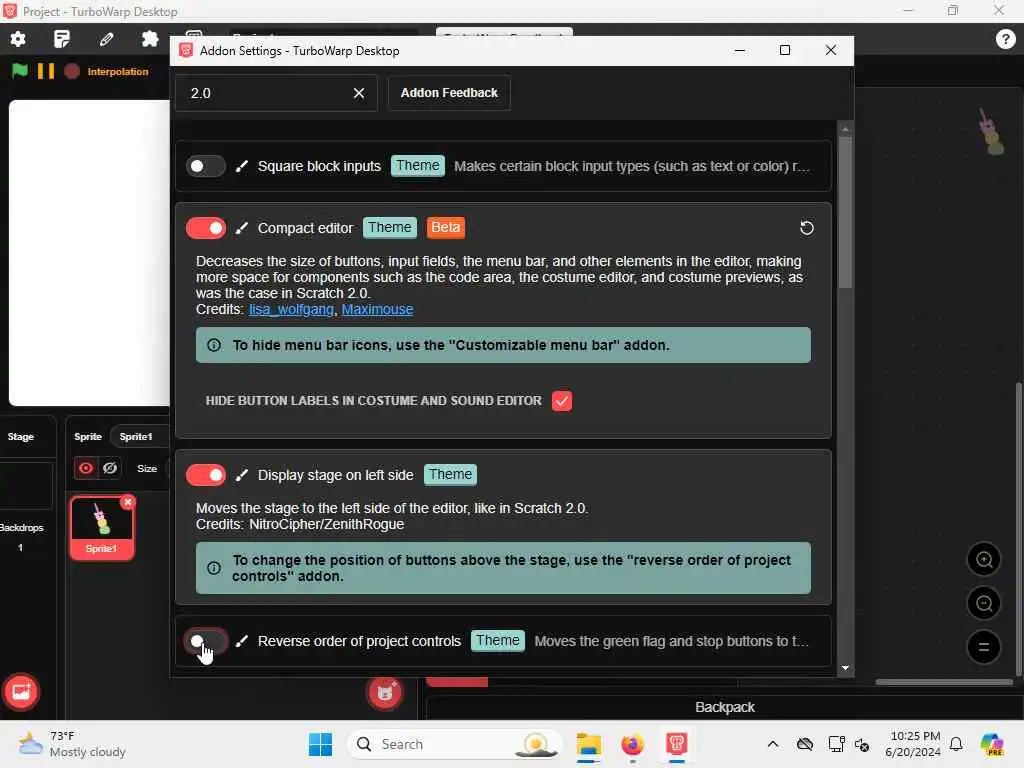
Task: Click Theme tag on Reverse order addon
Action: (498, 641)
